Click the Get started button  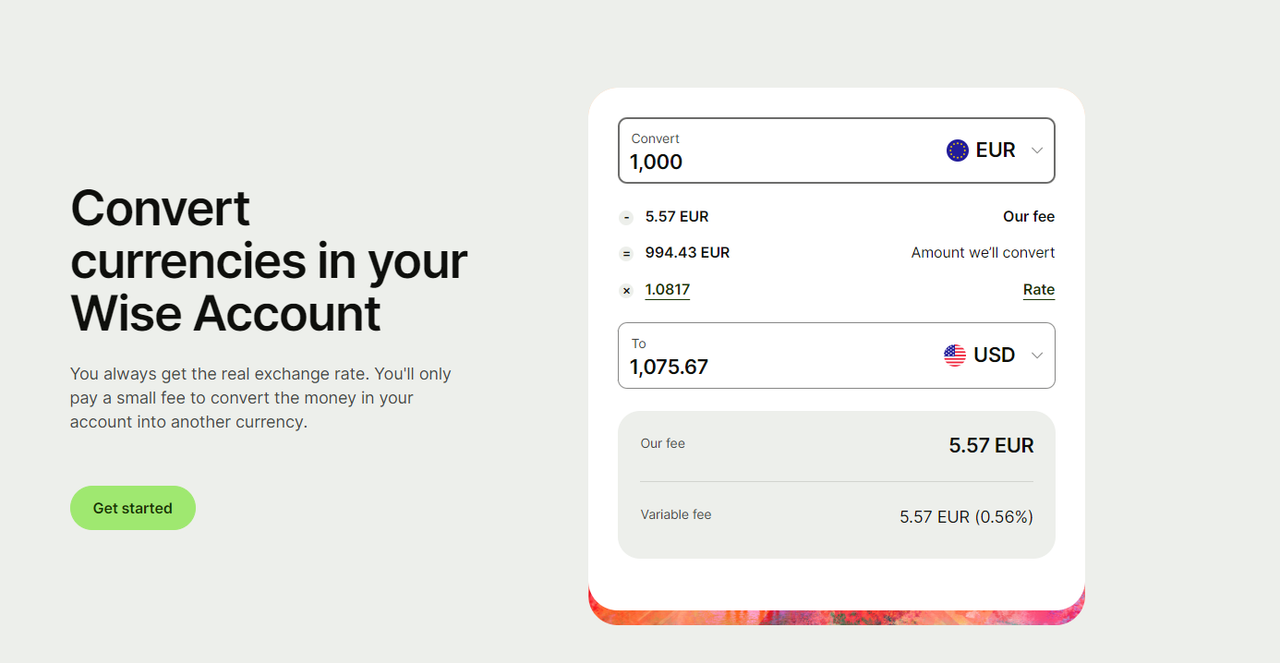point(133,508)
